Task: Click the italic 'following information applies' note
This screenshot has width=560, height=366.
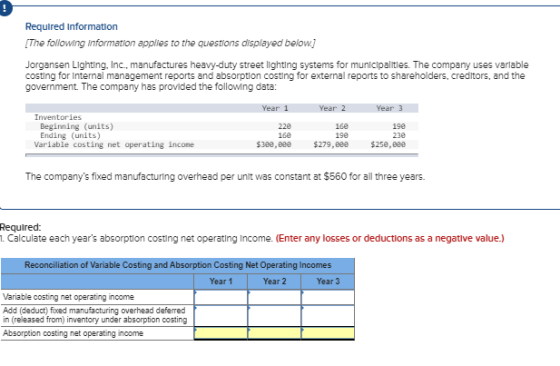Action: click(x=170, y=43)
